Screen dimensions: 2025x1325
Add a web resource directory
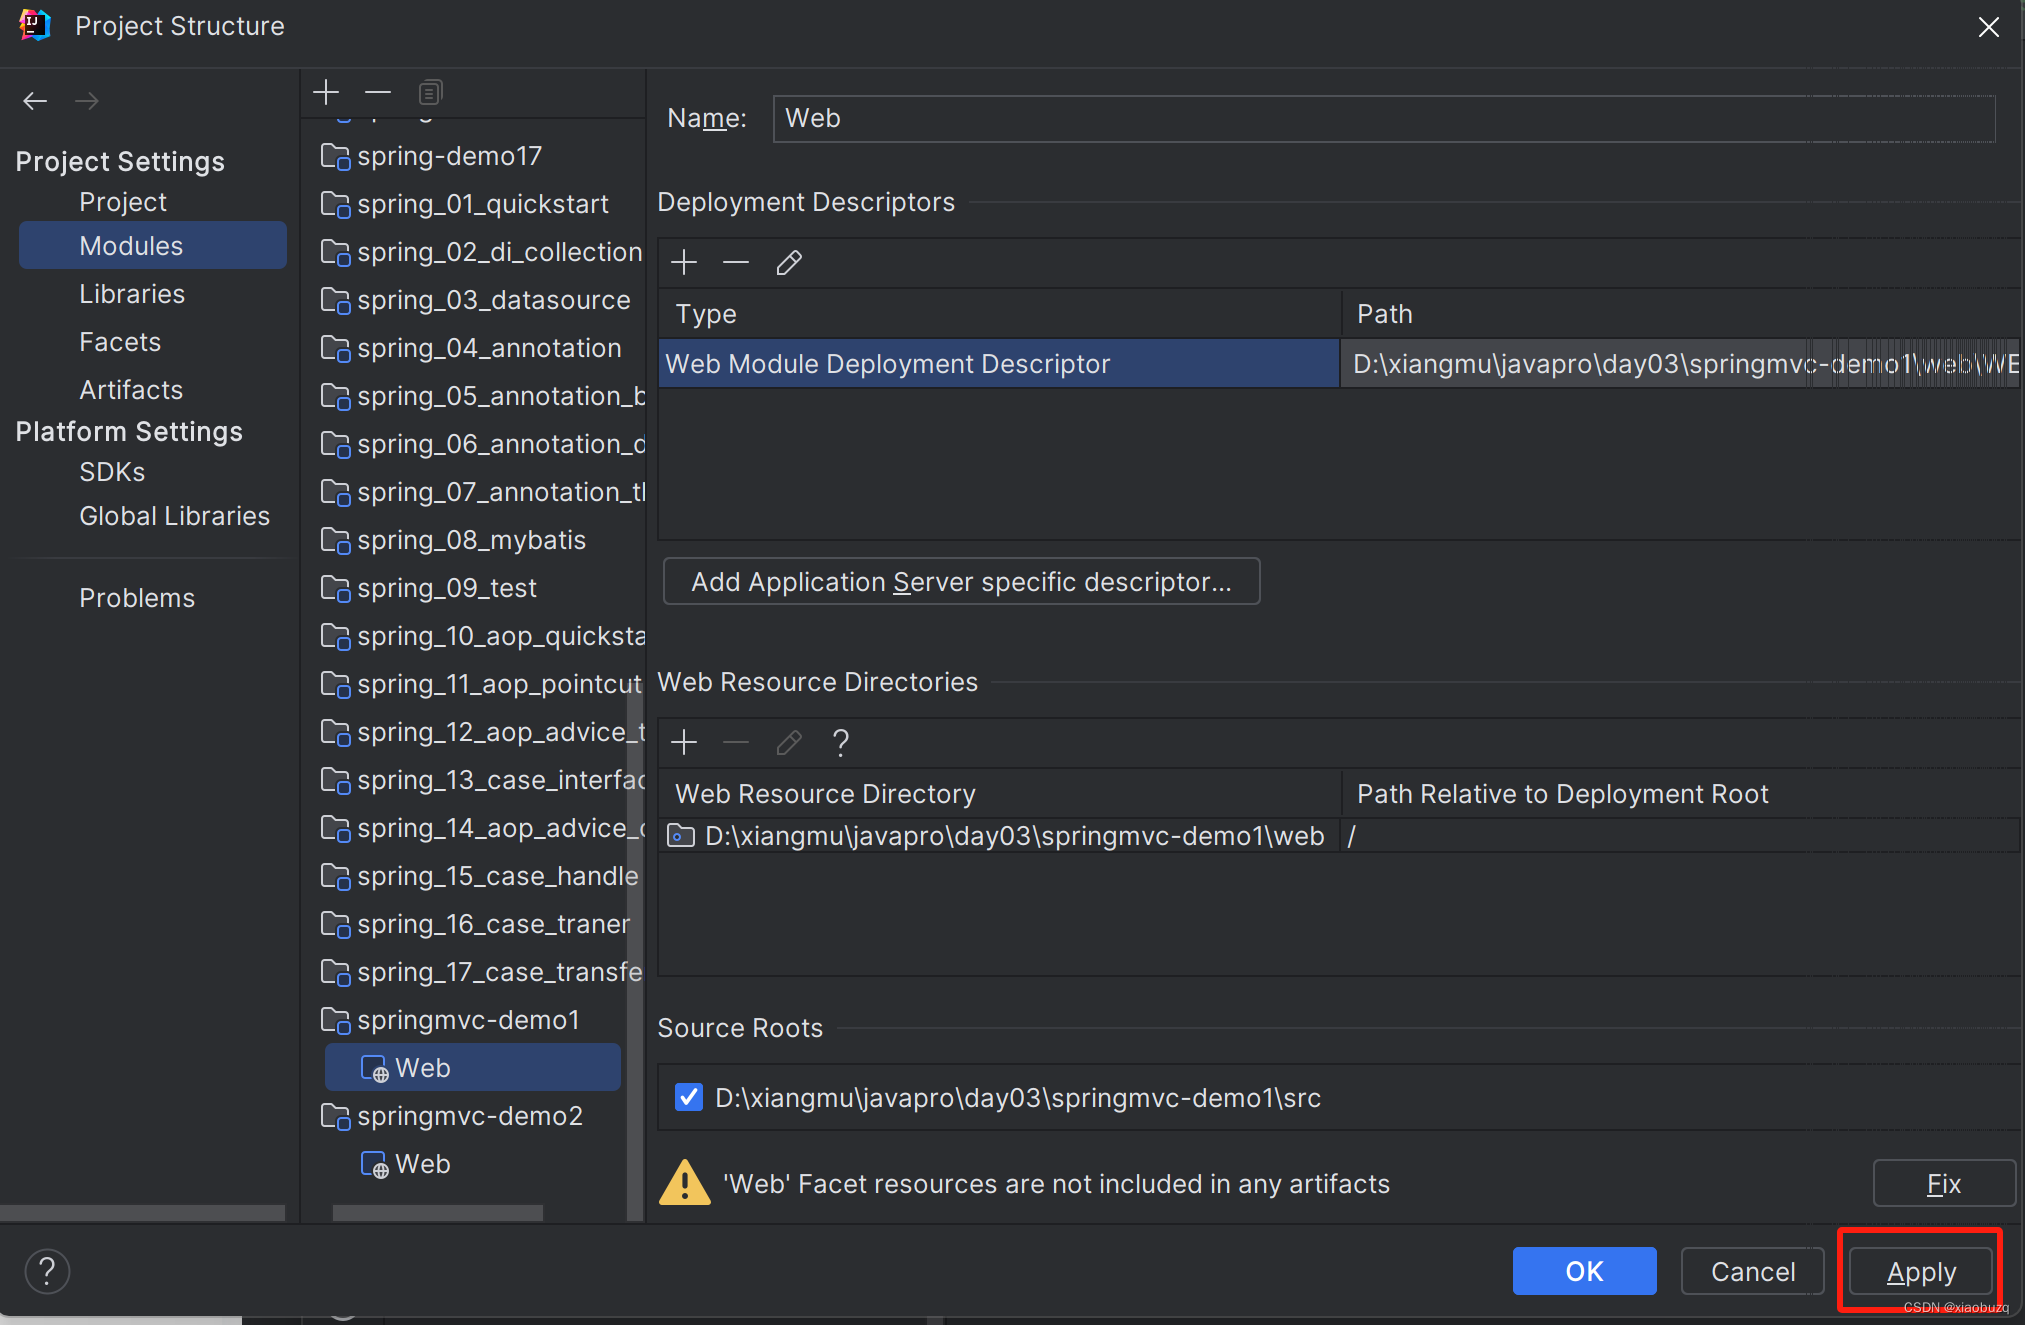pos(684,742)
